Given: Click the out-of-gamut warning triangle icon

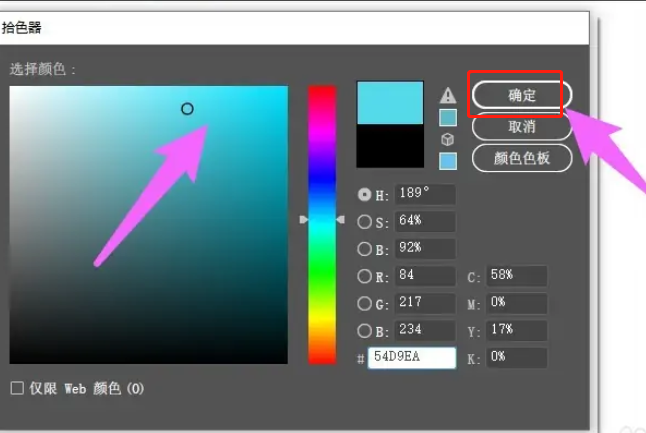Looking at the screenshot, I should click(448, 95).
